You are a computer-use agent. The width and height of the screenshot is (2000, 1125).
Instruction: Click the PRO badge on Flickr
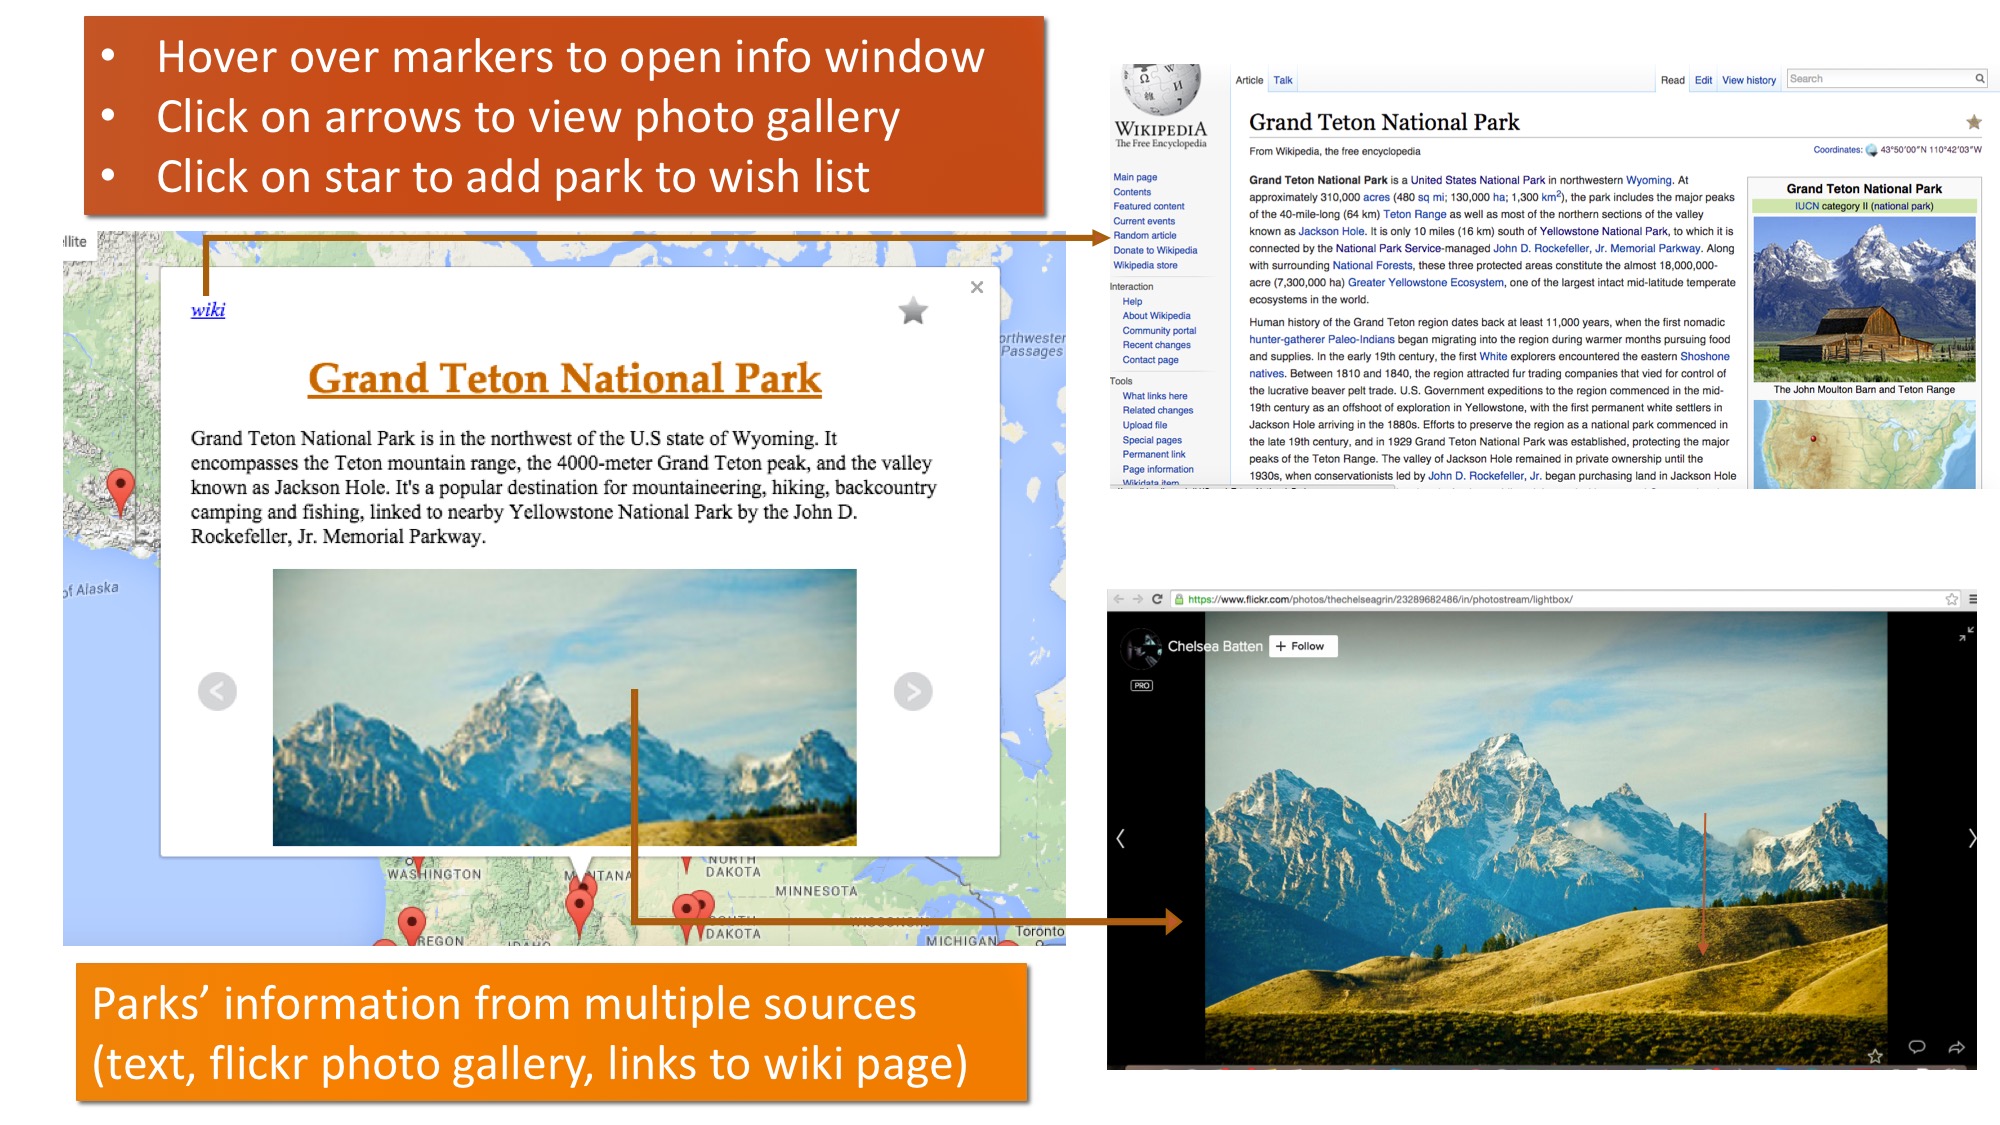pos(1142,685)
